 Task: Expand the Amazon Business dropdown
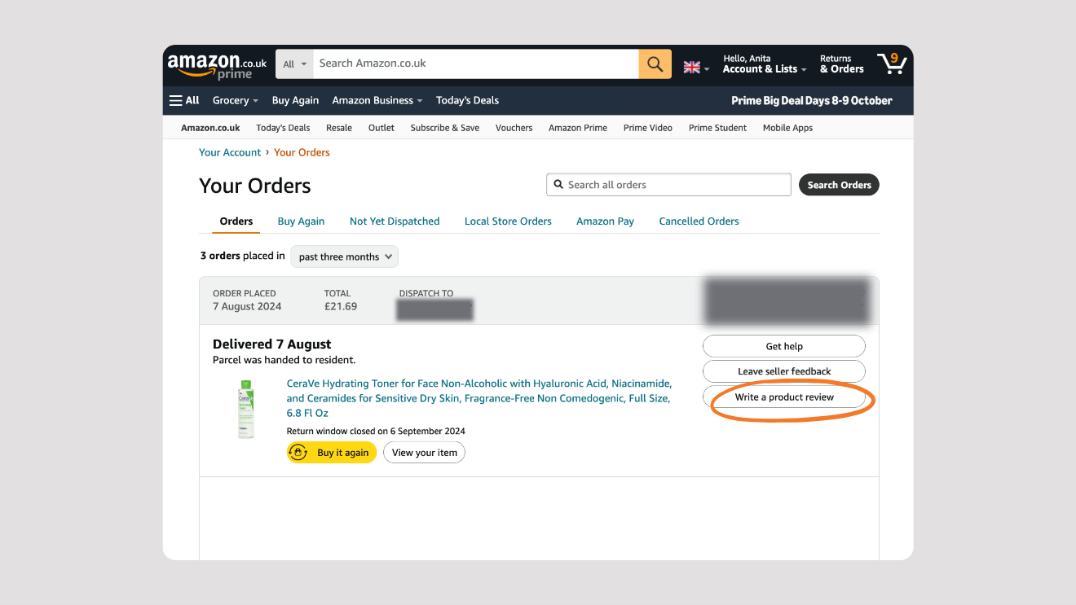tap(377, 100)
